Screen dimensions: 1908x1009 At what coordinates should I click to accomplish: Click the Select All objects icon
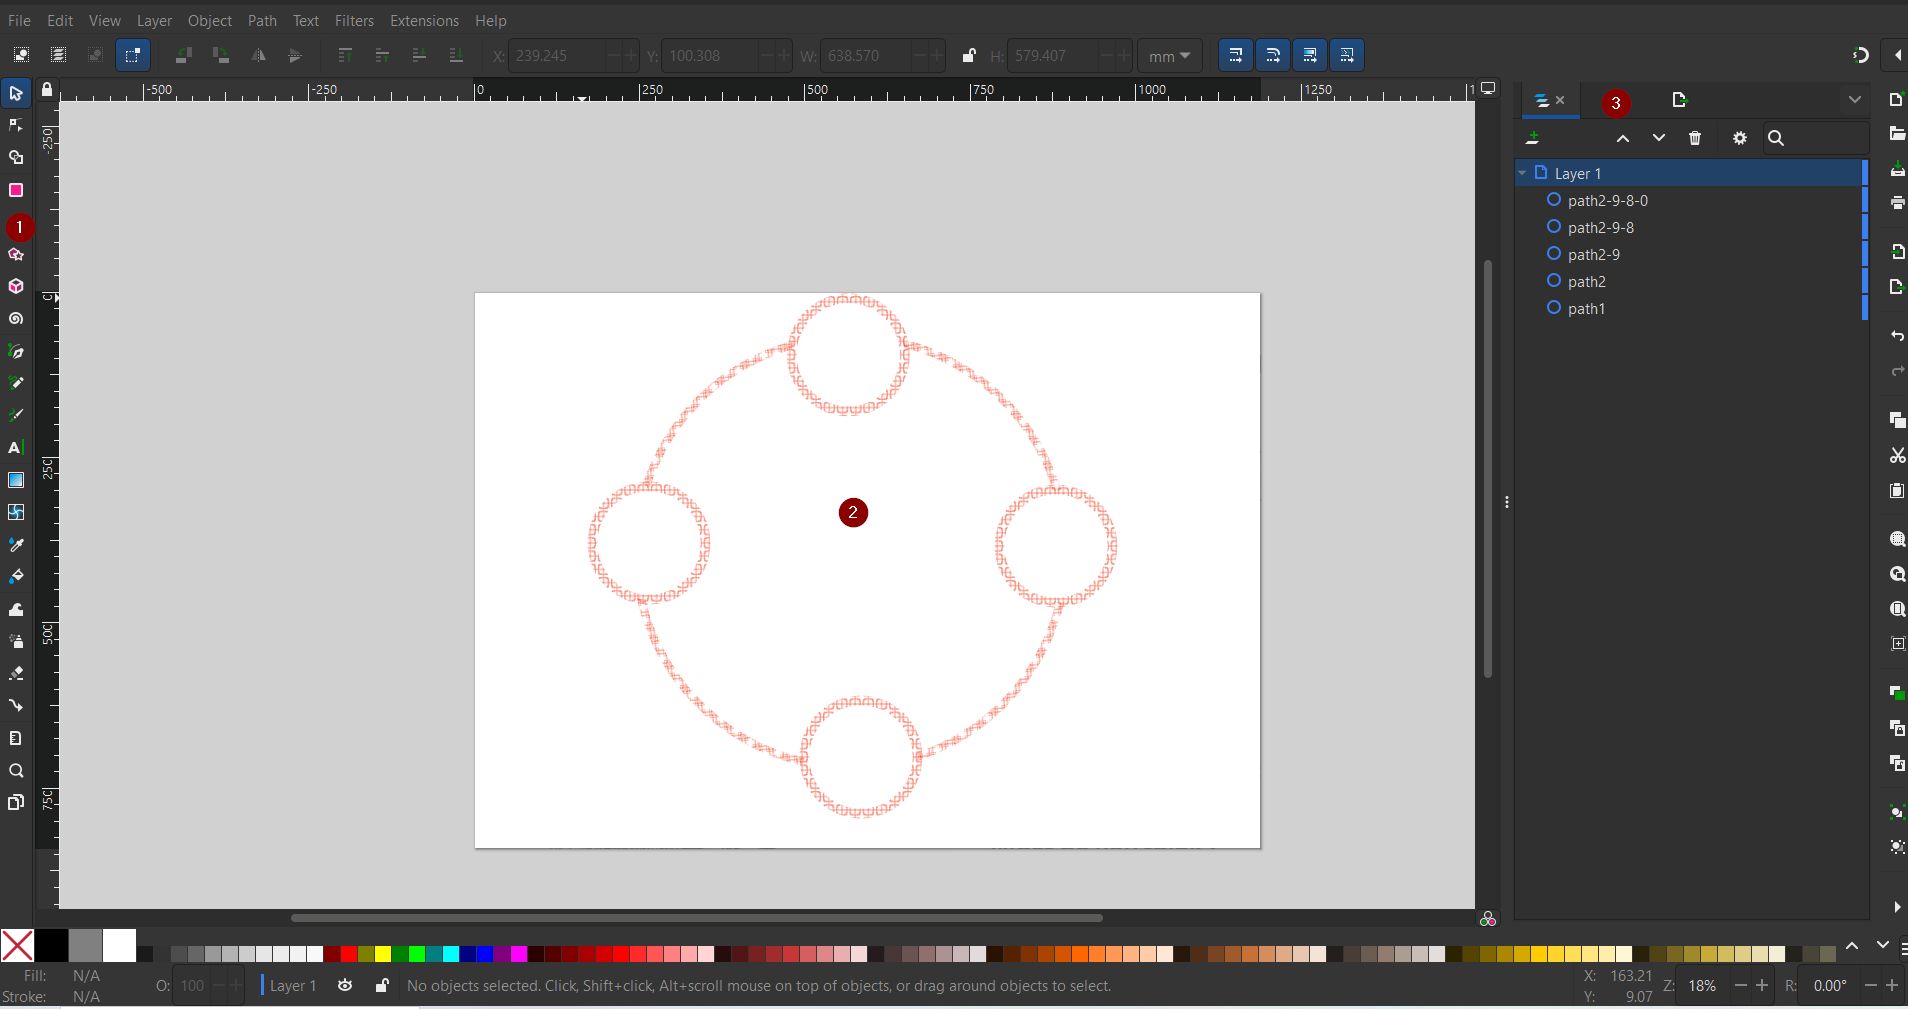pos(21,55)
